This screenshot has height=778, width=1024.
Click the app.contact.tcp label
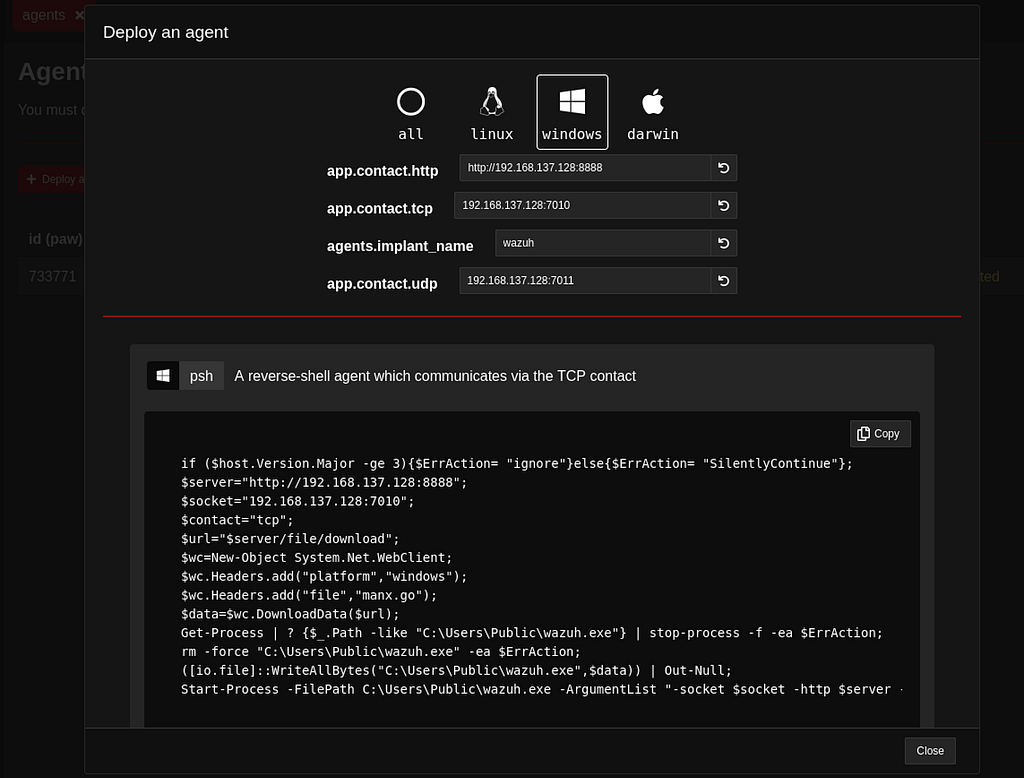[379, 208]
